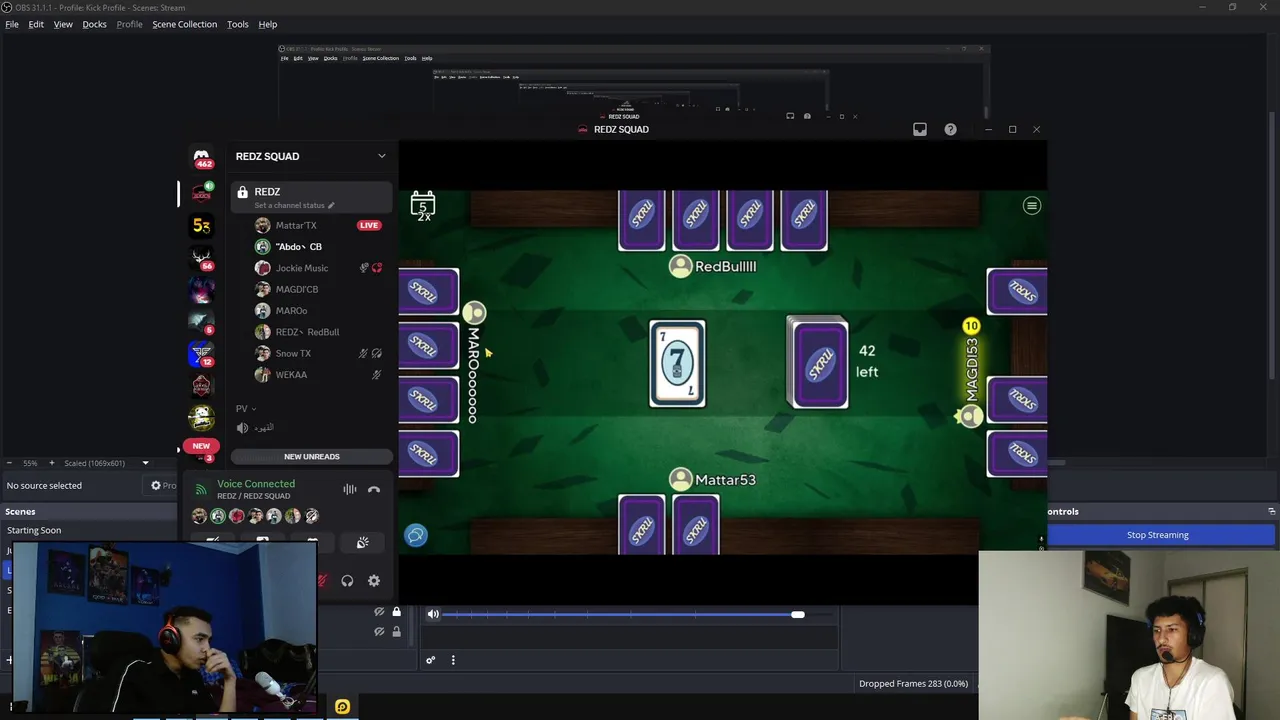The height and width of the screenshot is (720, 1280).
Task: Toggle Discord deafen headphones icon
Action: (347, 581)
